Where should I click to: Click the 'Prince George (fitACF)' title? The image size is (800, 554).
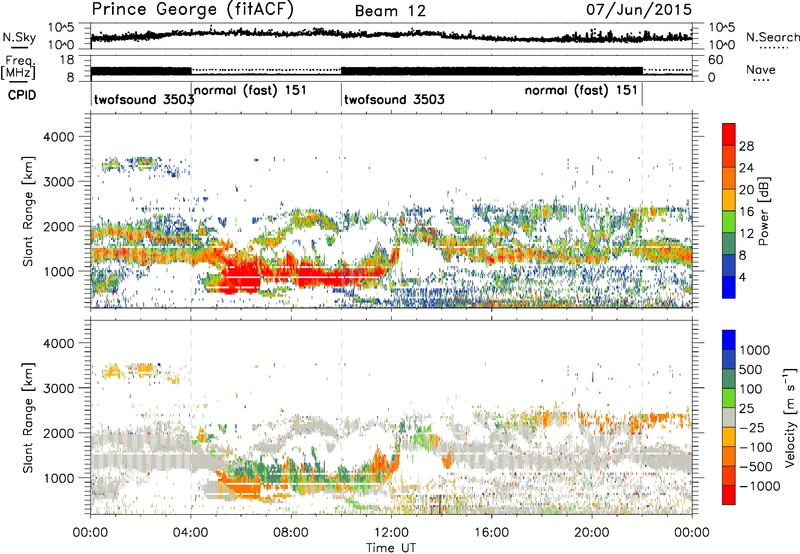coord(193,10)
